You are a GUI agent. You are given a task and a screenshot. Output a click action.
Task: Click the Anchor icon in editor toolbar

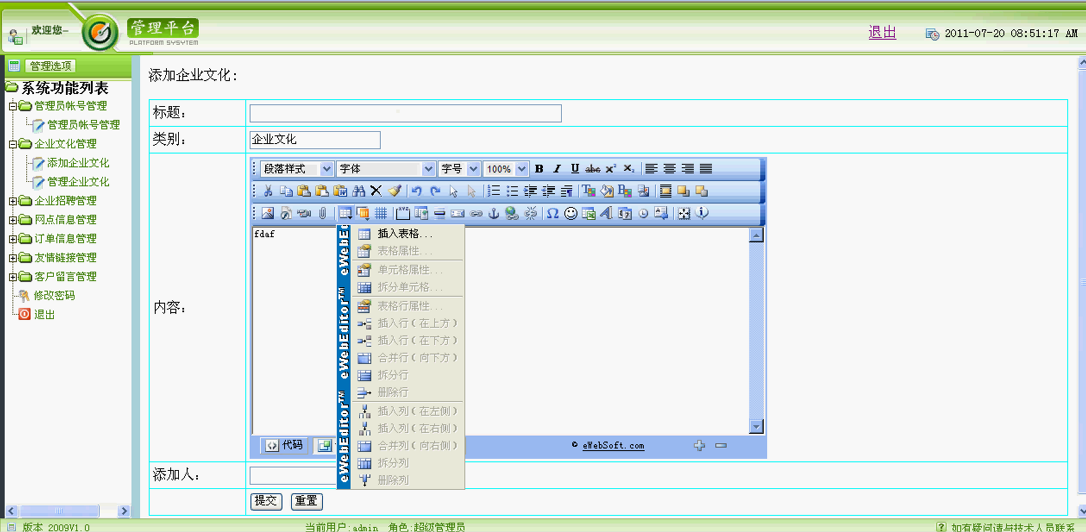point(494,213)
